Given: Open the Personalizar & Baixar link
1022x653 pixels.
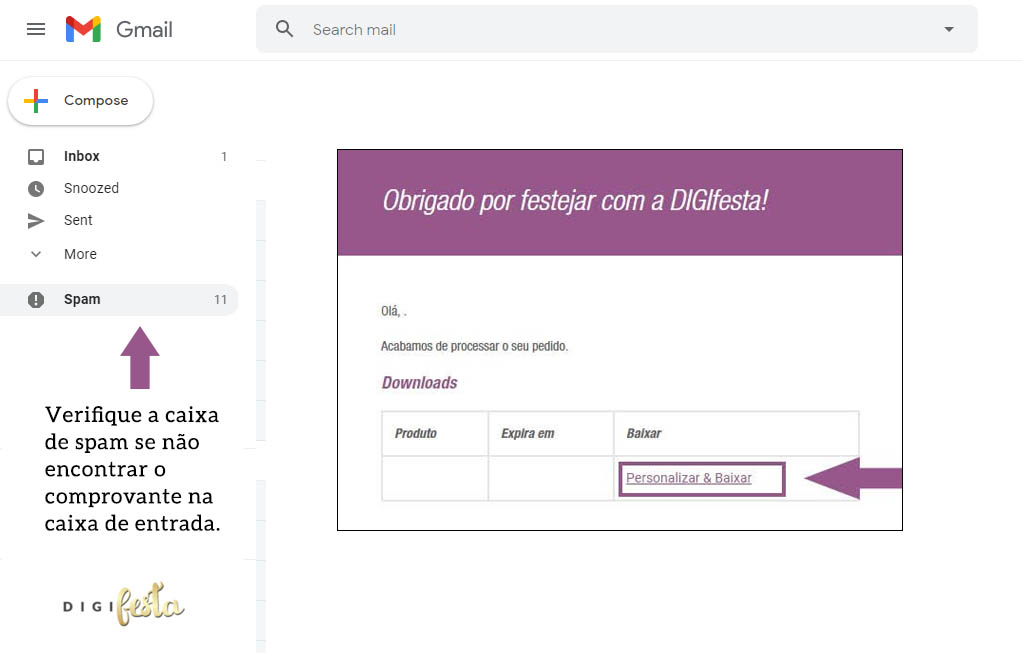Looking at the screenshot, I should coord(688,478).
